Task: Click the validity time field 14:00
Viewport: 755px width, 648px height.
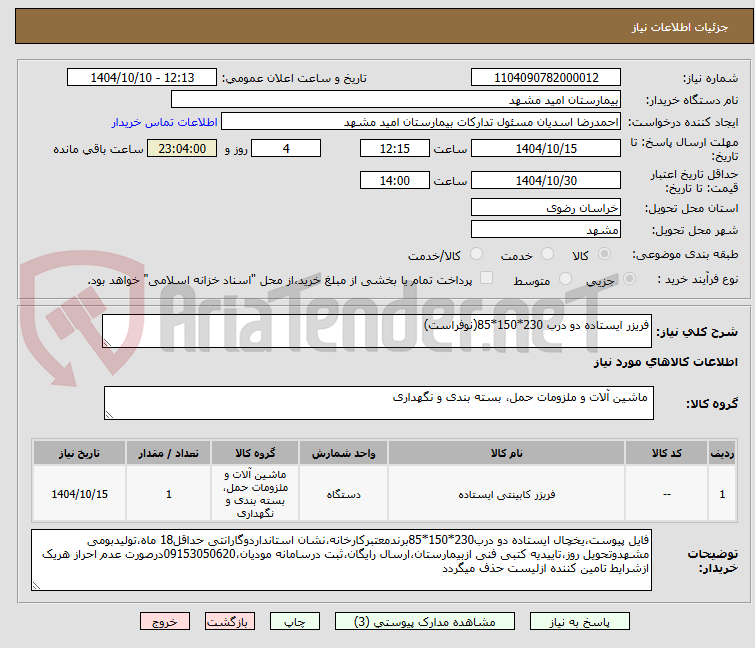Action: (x=395, y=181)
